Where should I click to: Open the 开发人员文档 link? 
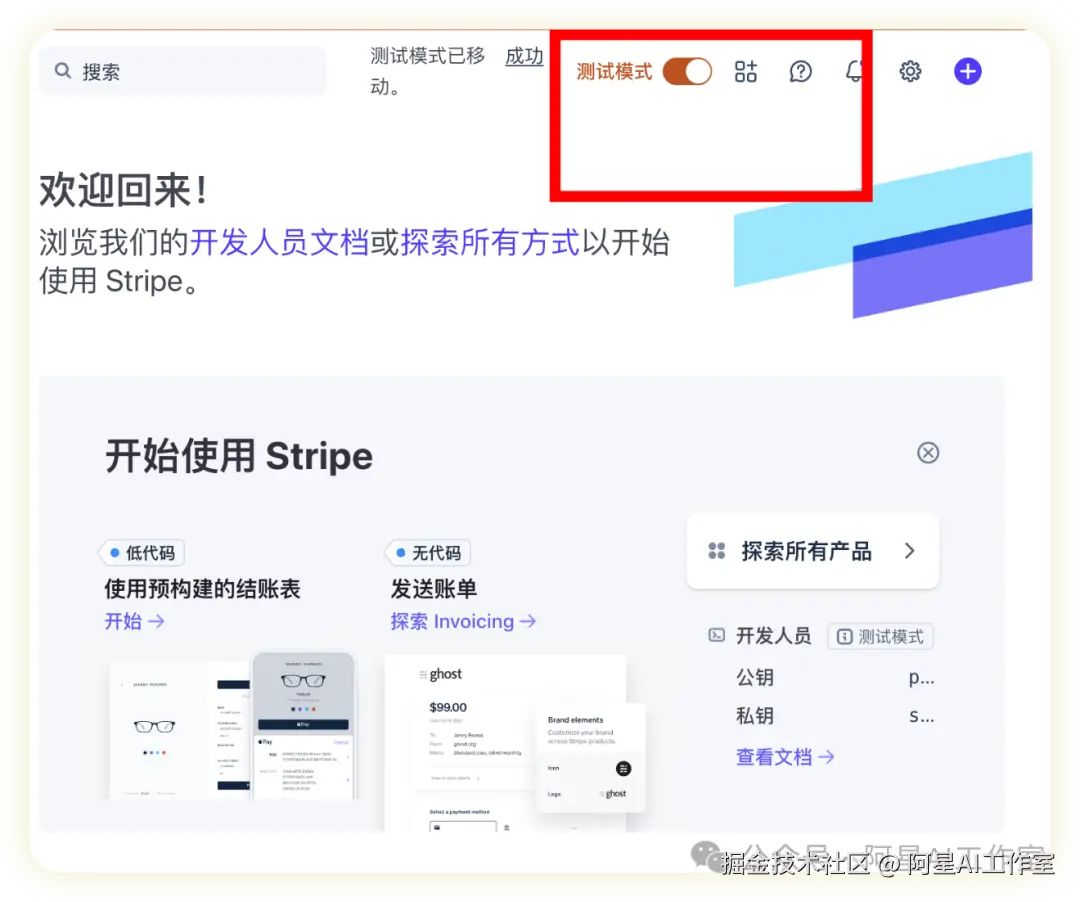[x=282, y=241]
